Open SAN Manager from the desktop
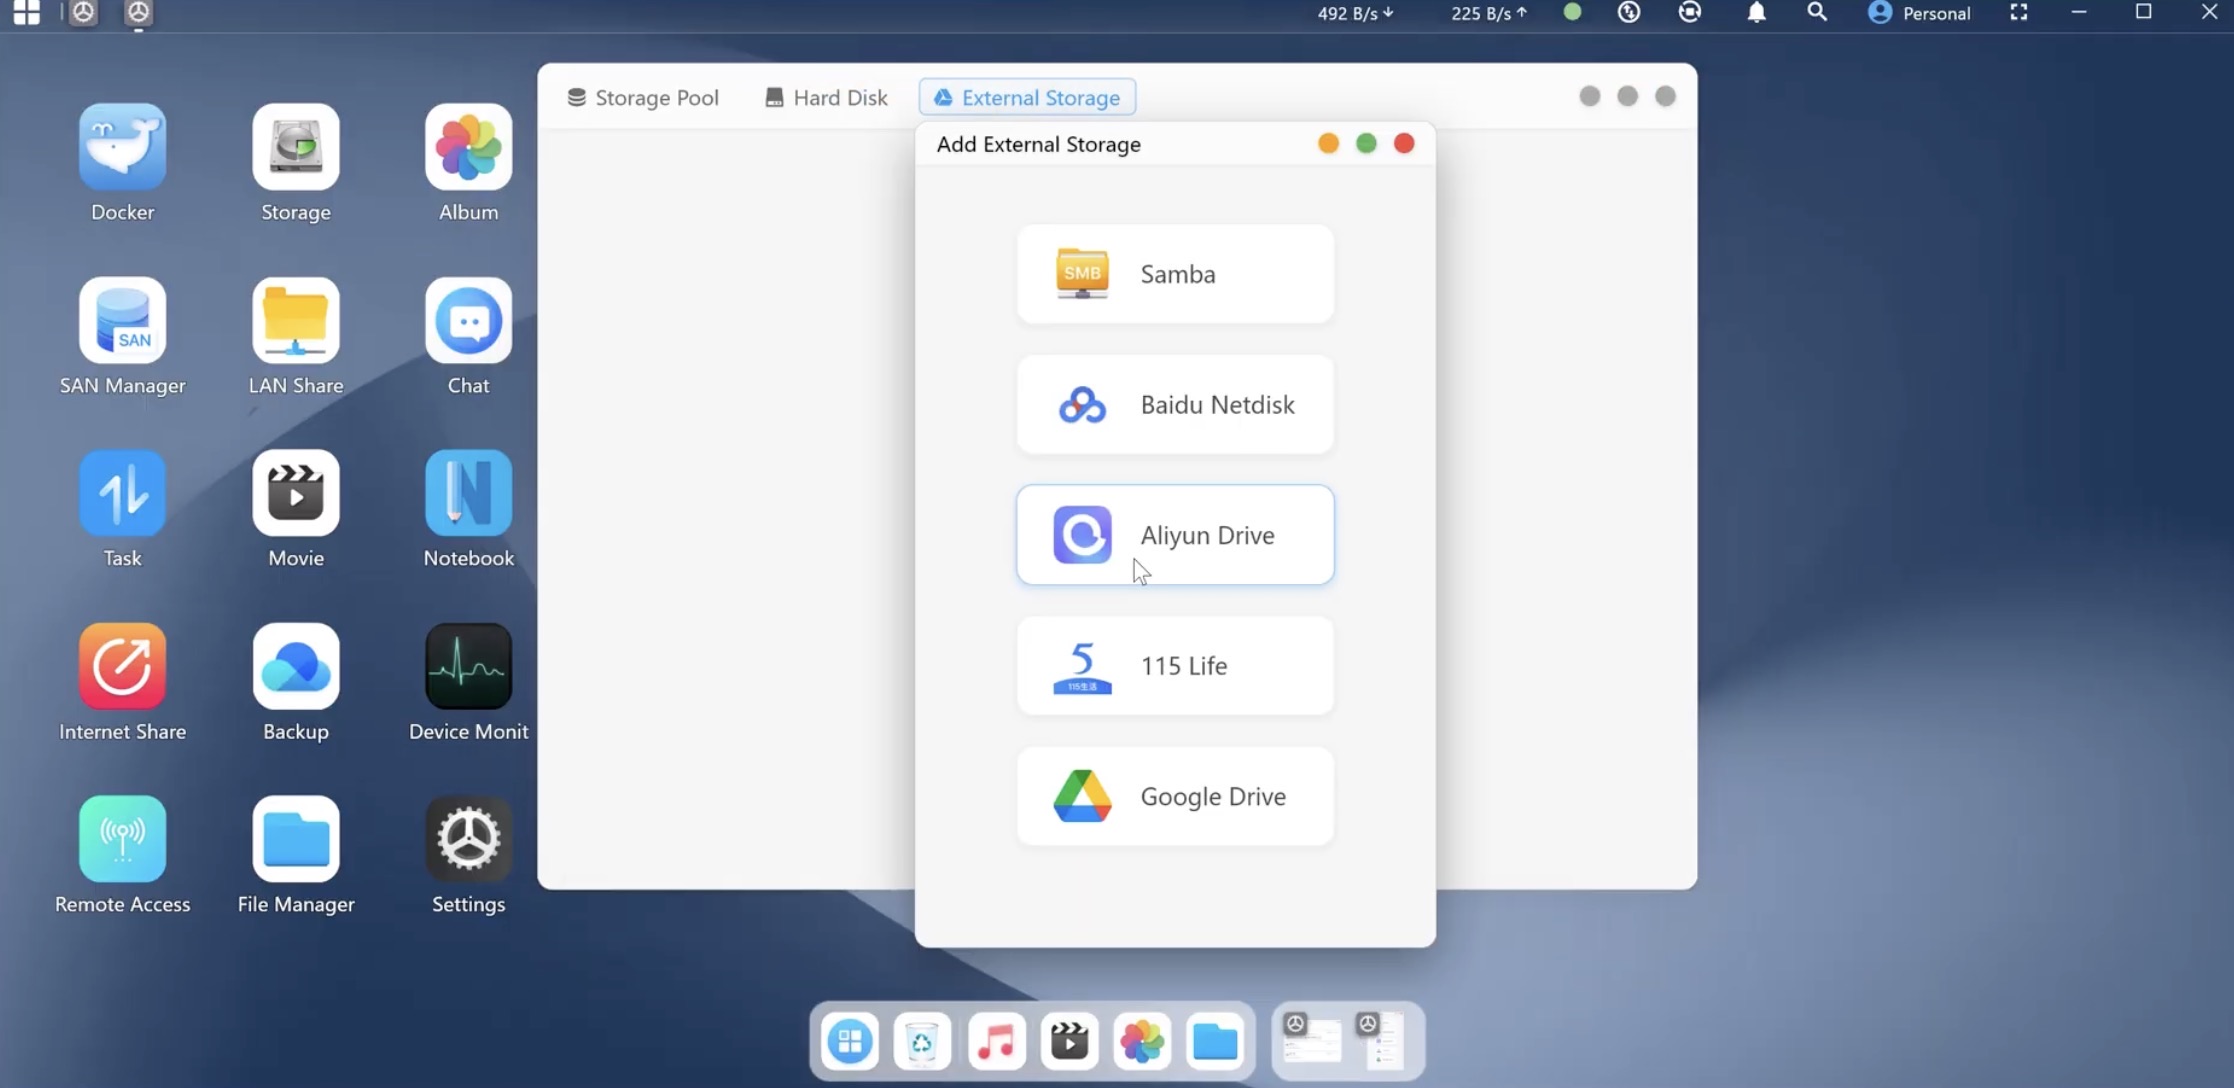 tap(122, 320)
